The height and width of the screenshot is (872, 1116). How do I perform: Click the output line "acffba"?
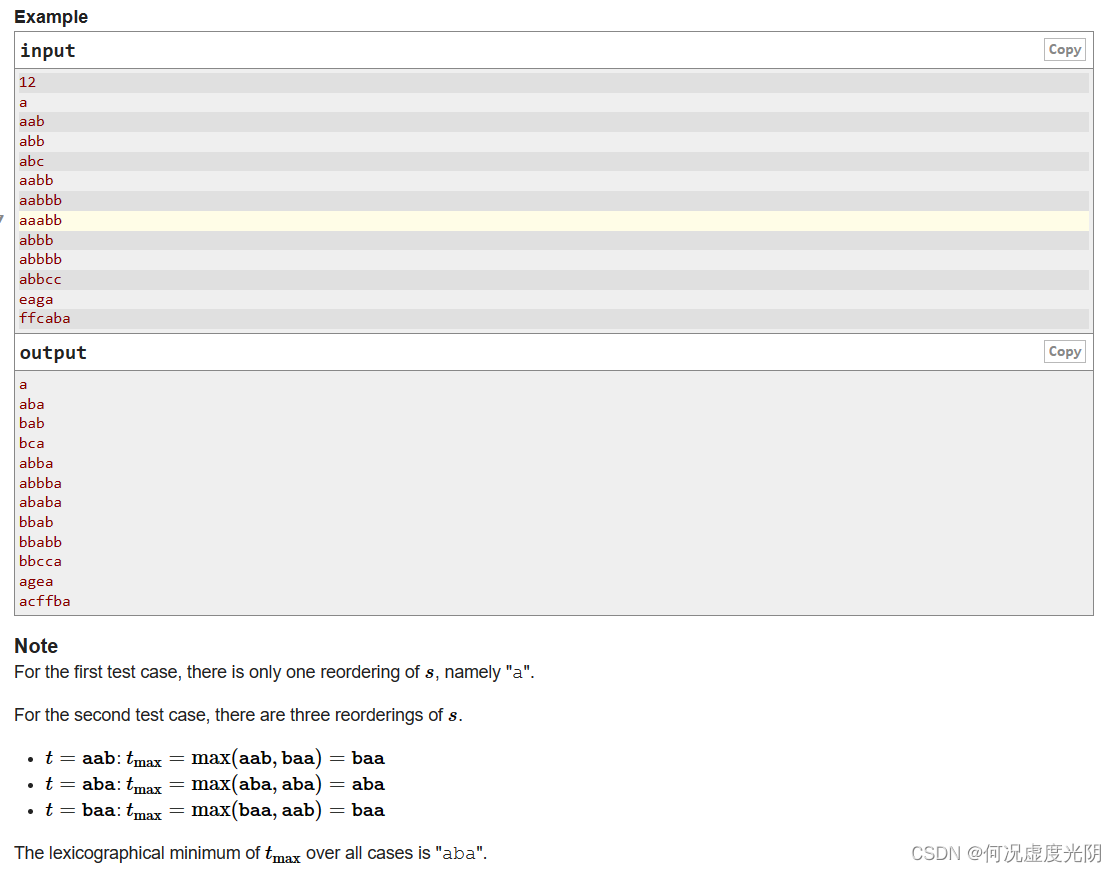tap(45, 601)
